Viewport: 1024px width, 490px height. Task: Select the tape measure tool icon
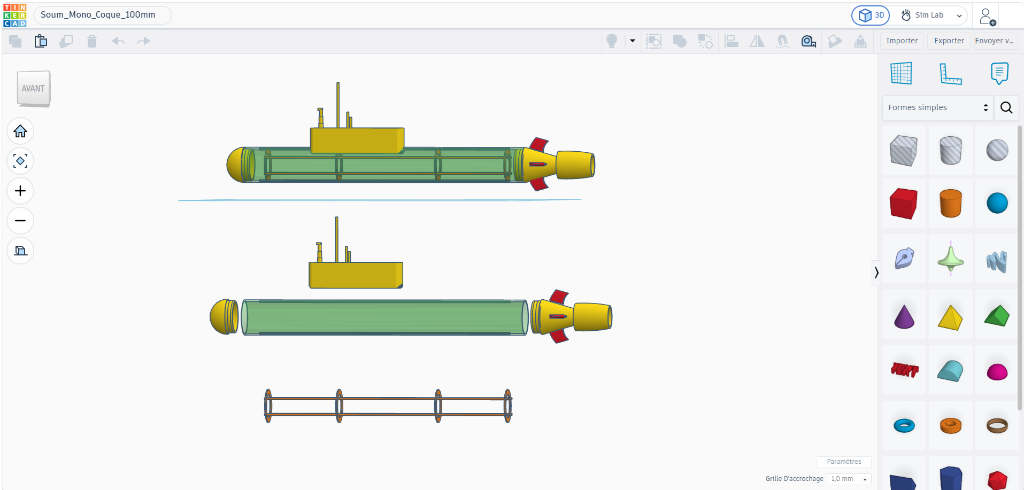click(x=808, y=41)
